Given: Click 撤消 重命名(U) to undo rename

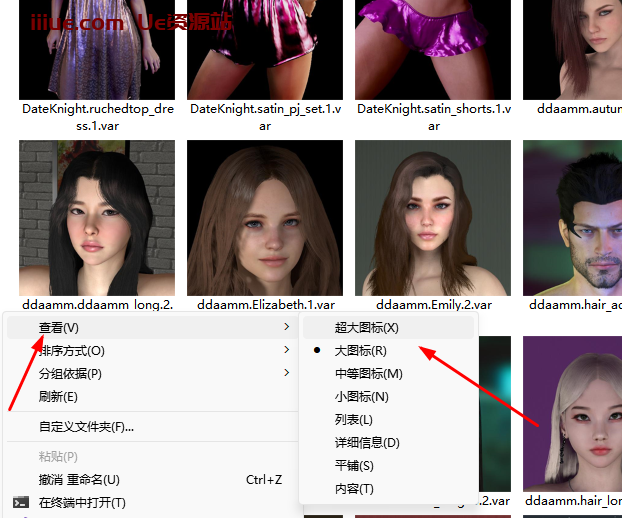Looking at the screenshot, I should click(79, 480).
